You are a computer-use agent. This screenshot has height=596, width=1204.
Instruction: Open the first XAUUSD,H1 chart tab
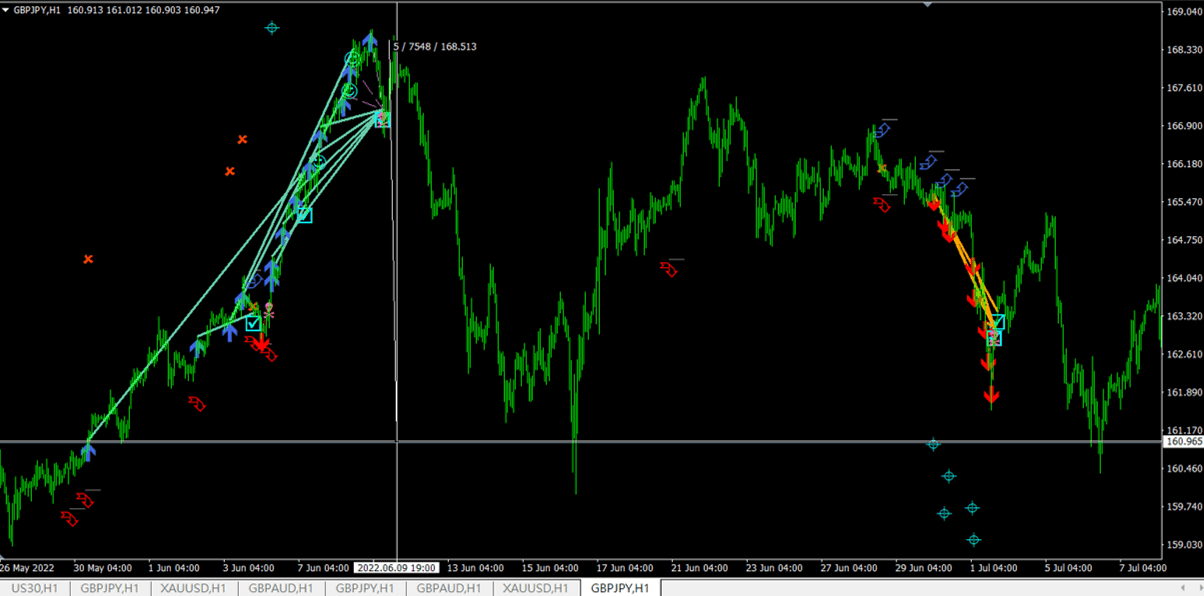tap(194, 588)
